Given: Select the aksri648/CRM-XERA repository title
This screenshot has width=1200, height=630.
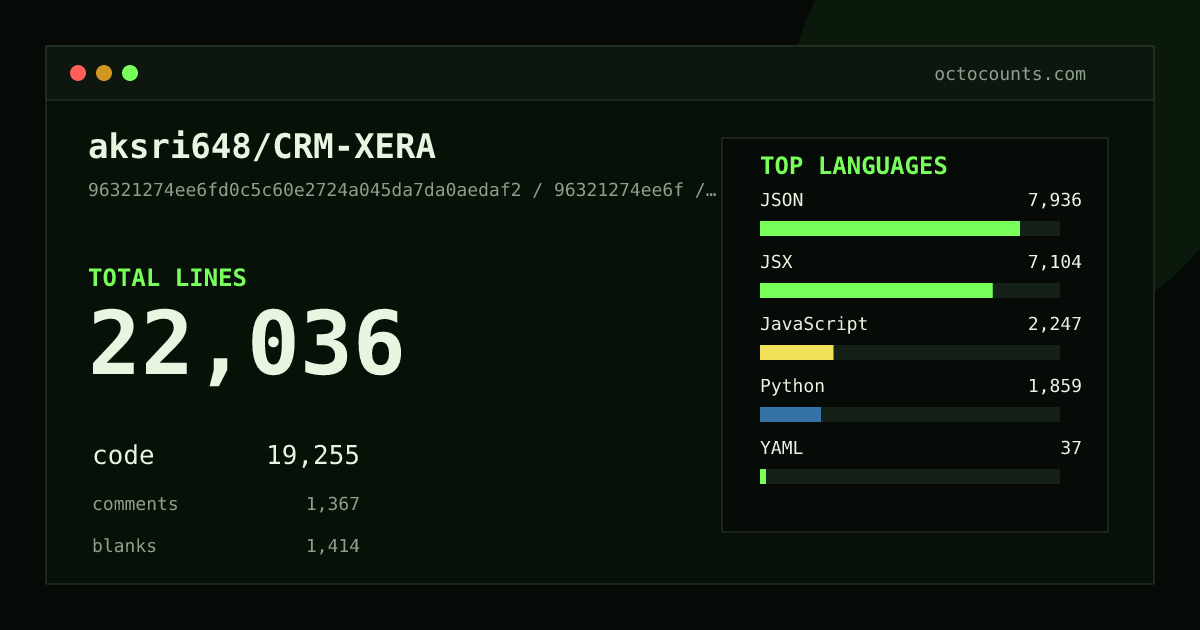Looking at the screenshot, I should 262,147.
